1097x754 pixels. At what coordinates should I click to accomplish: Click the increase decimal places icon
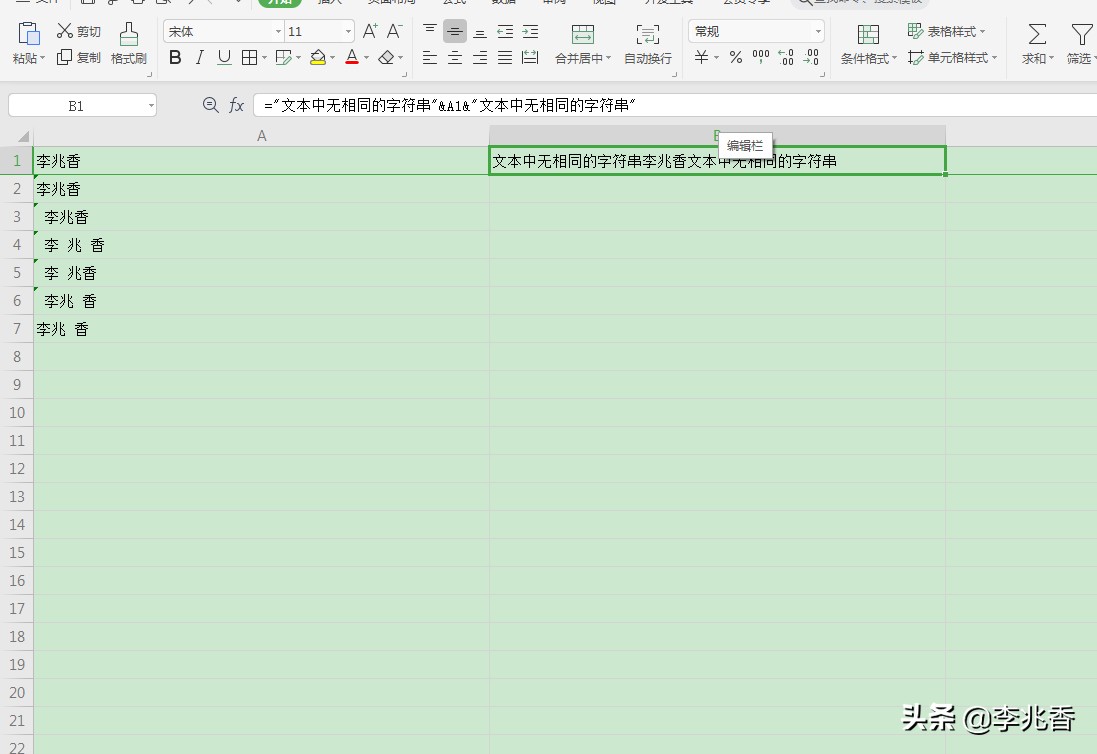[x=786, y=57]
